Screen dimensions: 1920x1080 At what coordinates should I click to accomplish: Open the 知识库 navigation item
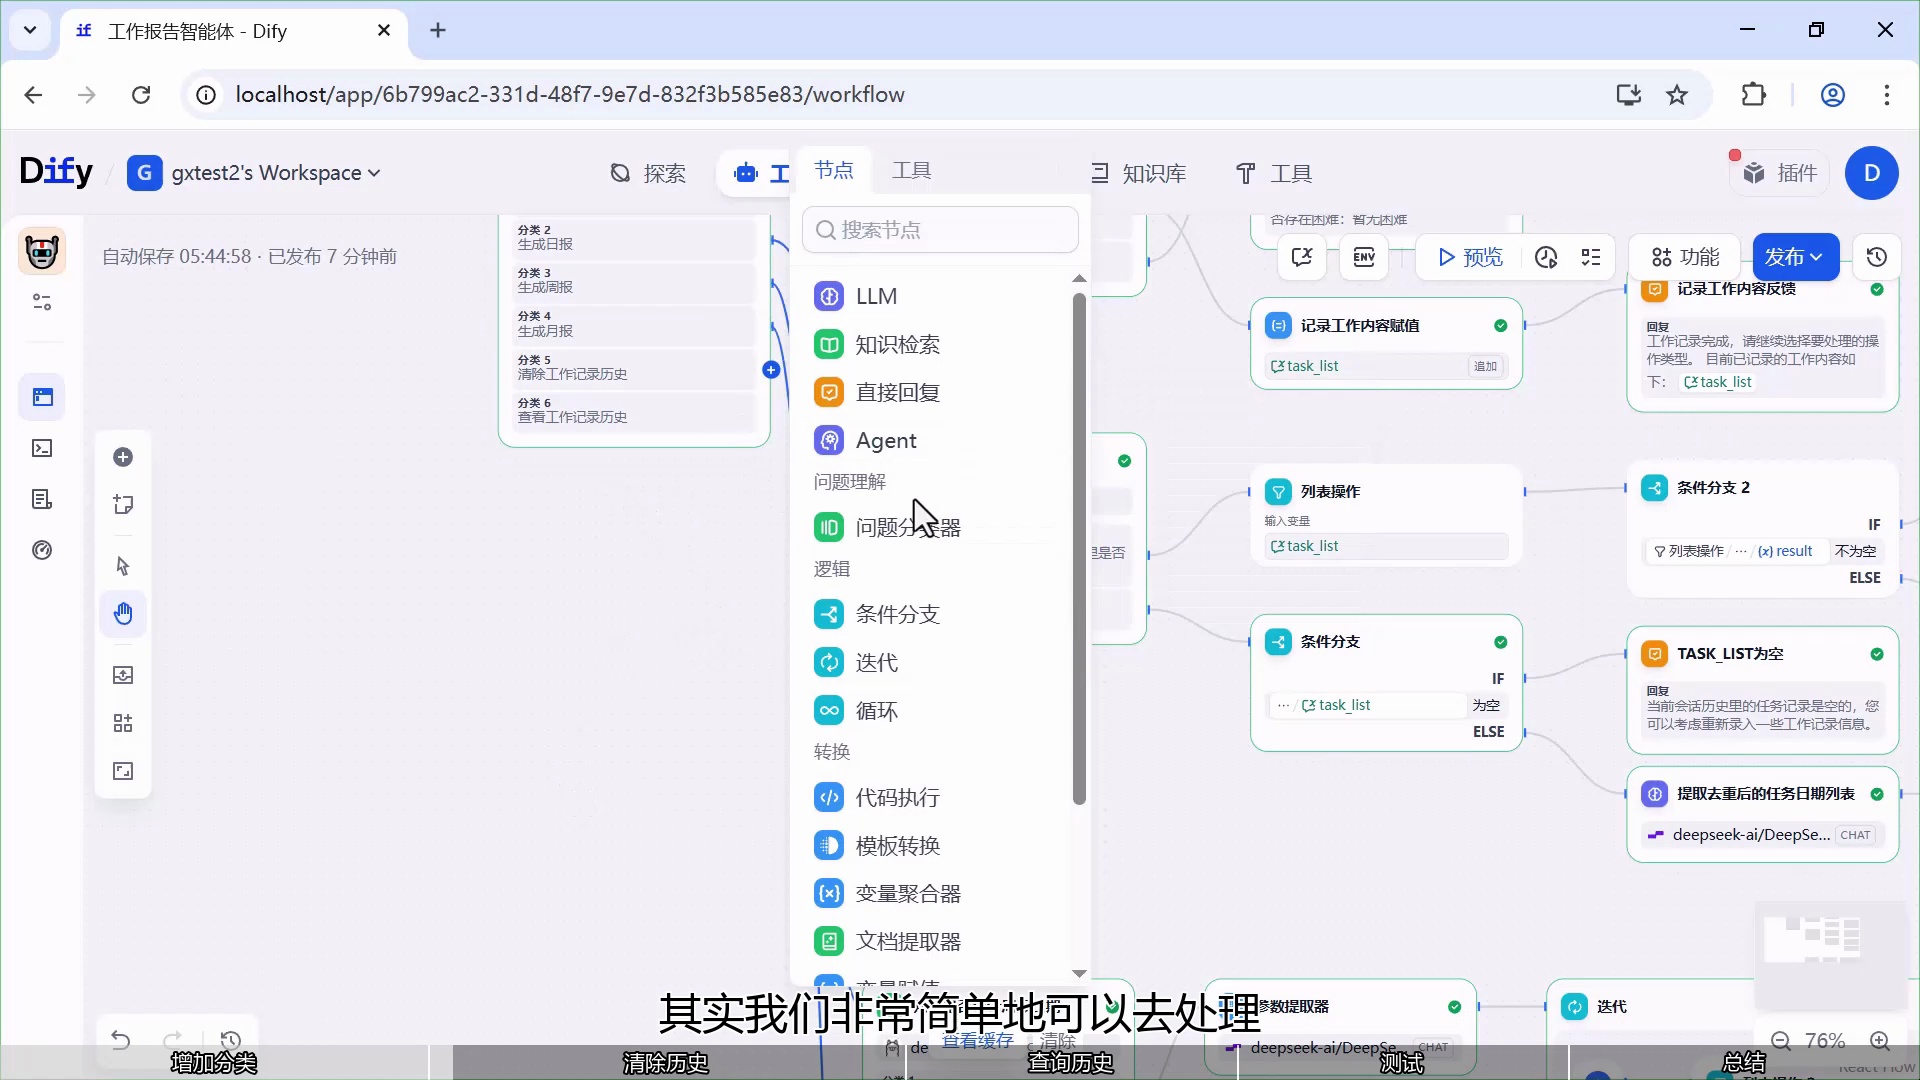coord(1139,174)
